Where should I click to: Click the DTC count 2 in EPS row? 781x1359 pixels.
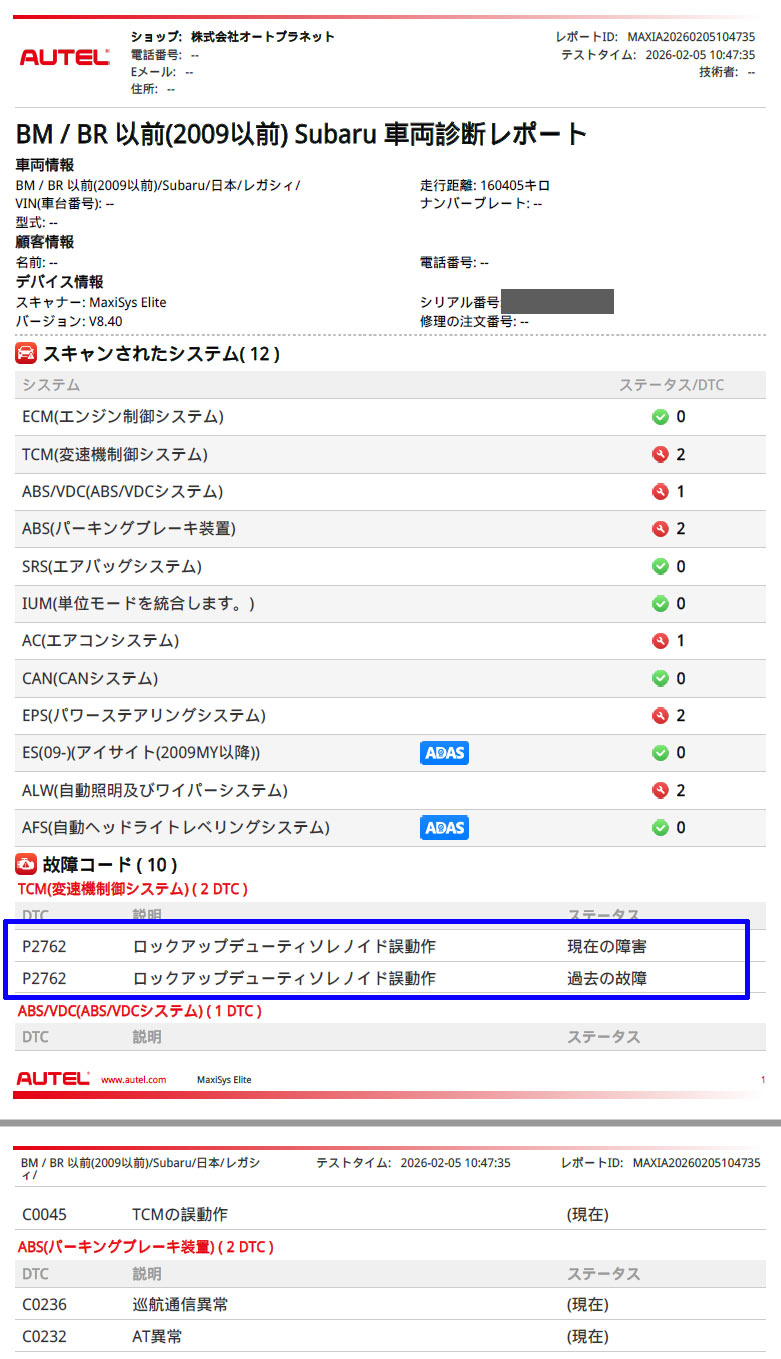(681, 715)
